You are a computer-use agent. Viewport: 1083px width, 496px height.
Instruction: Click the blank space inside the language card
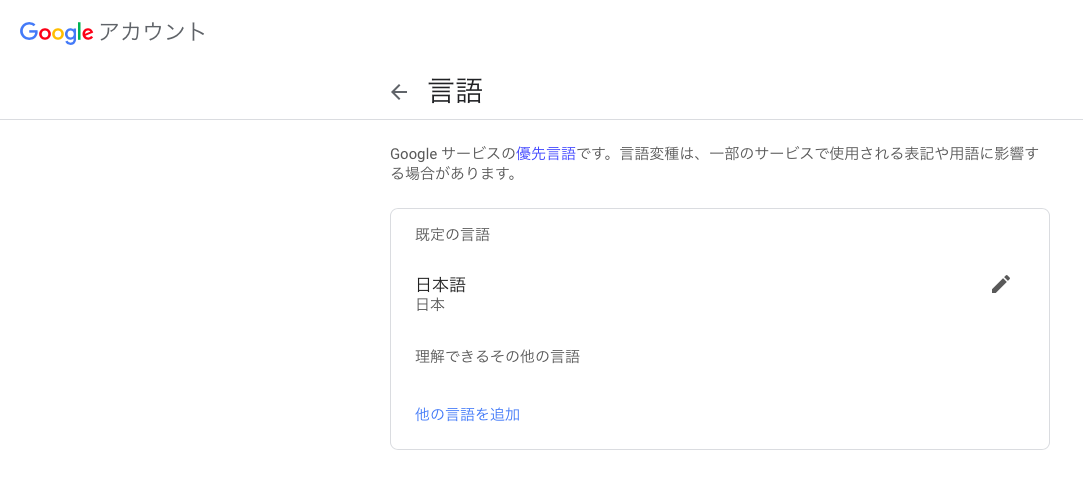tap(760, 387)
